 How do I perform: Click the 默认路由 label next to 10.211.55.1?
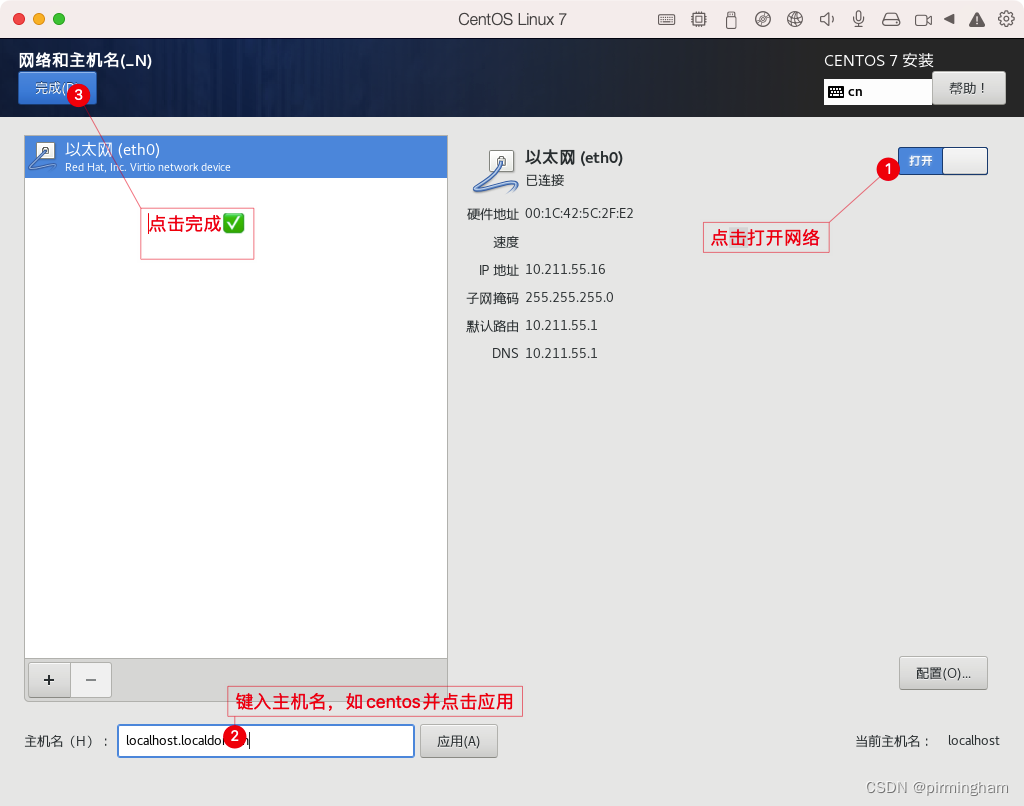[492, 326]
